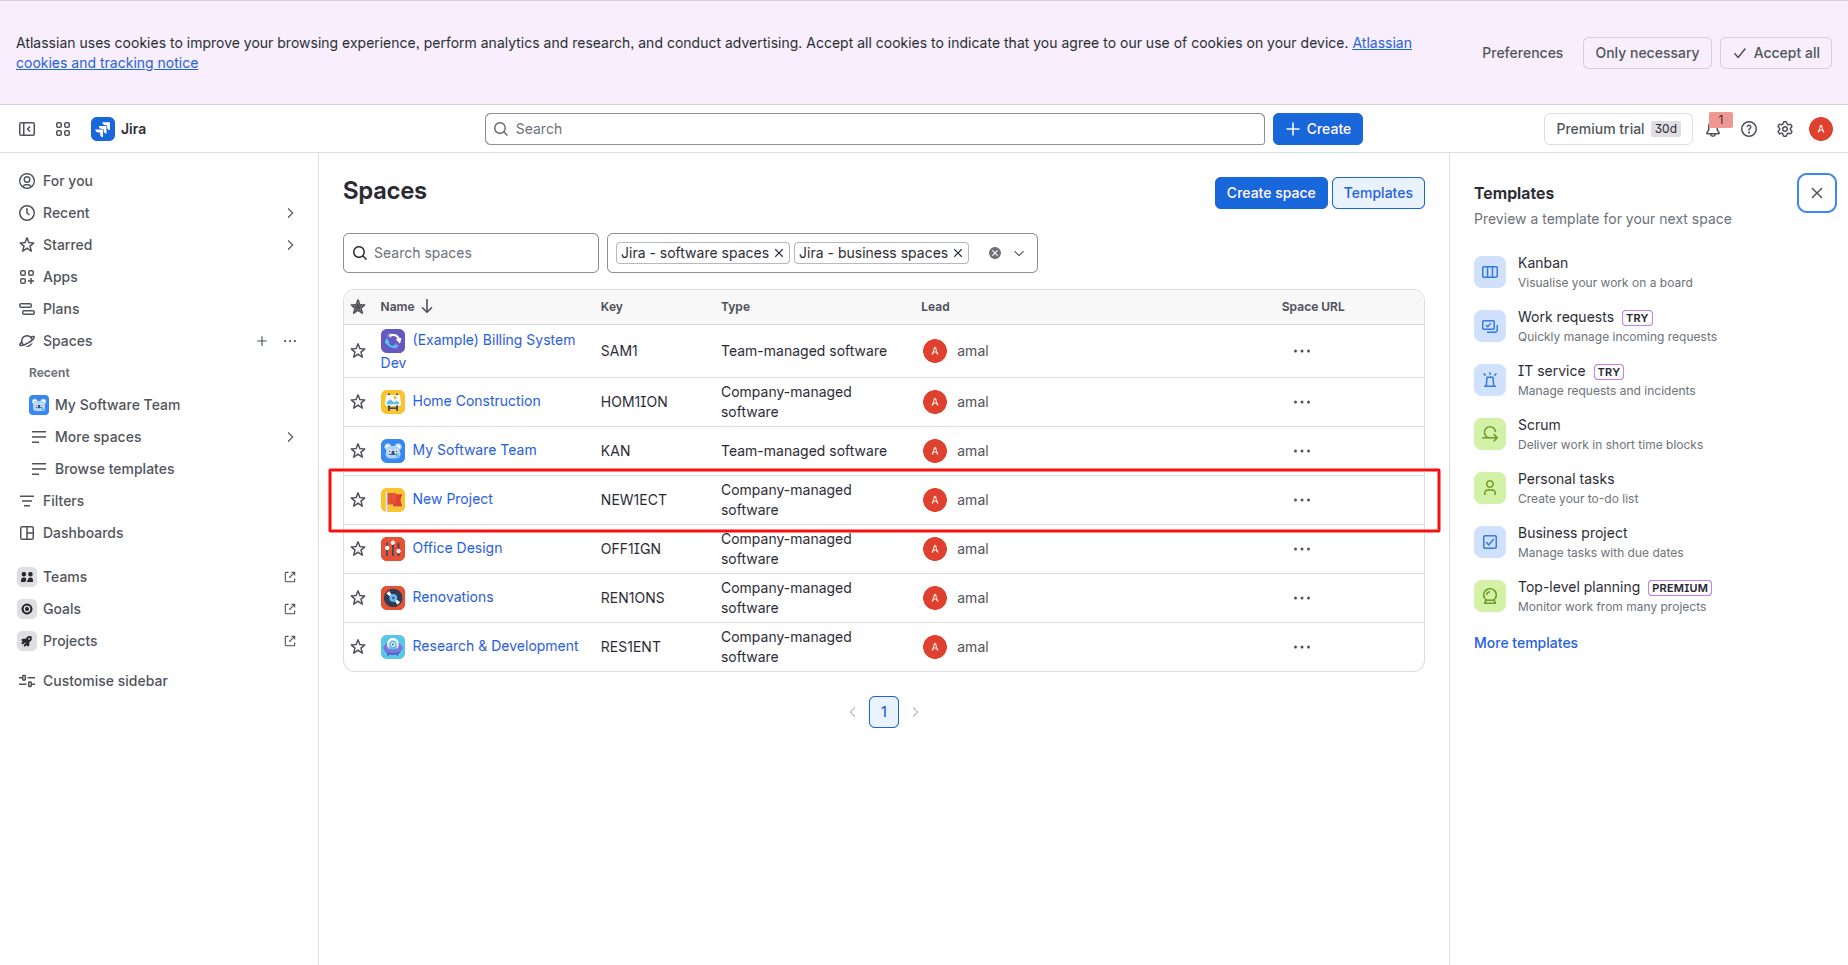This screenshot has width=1848, height=965.
Task: Open more actions for My Software Team row
Action: point(1302,451)
